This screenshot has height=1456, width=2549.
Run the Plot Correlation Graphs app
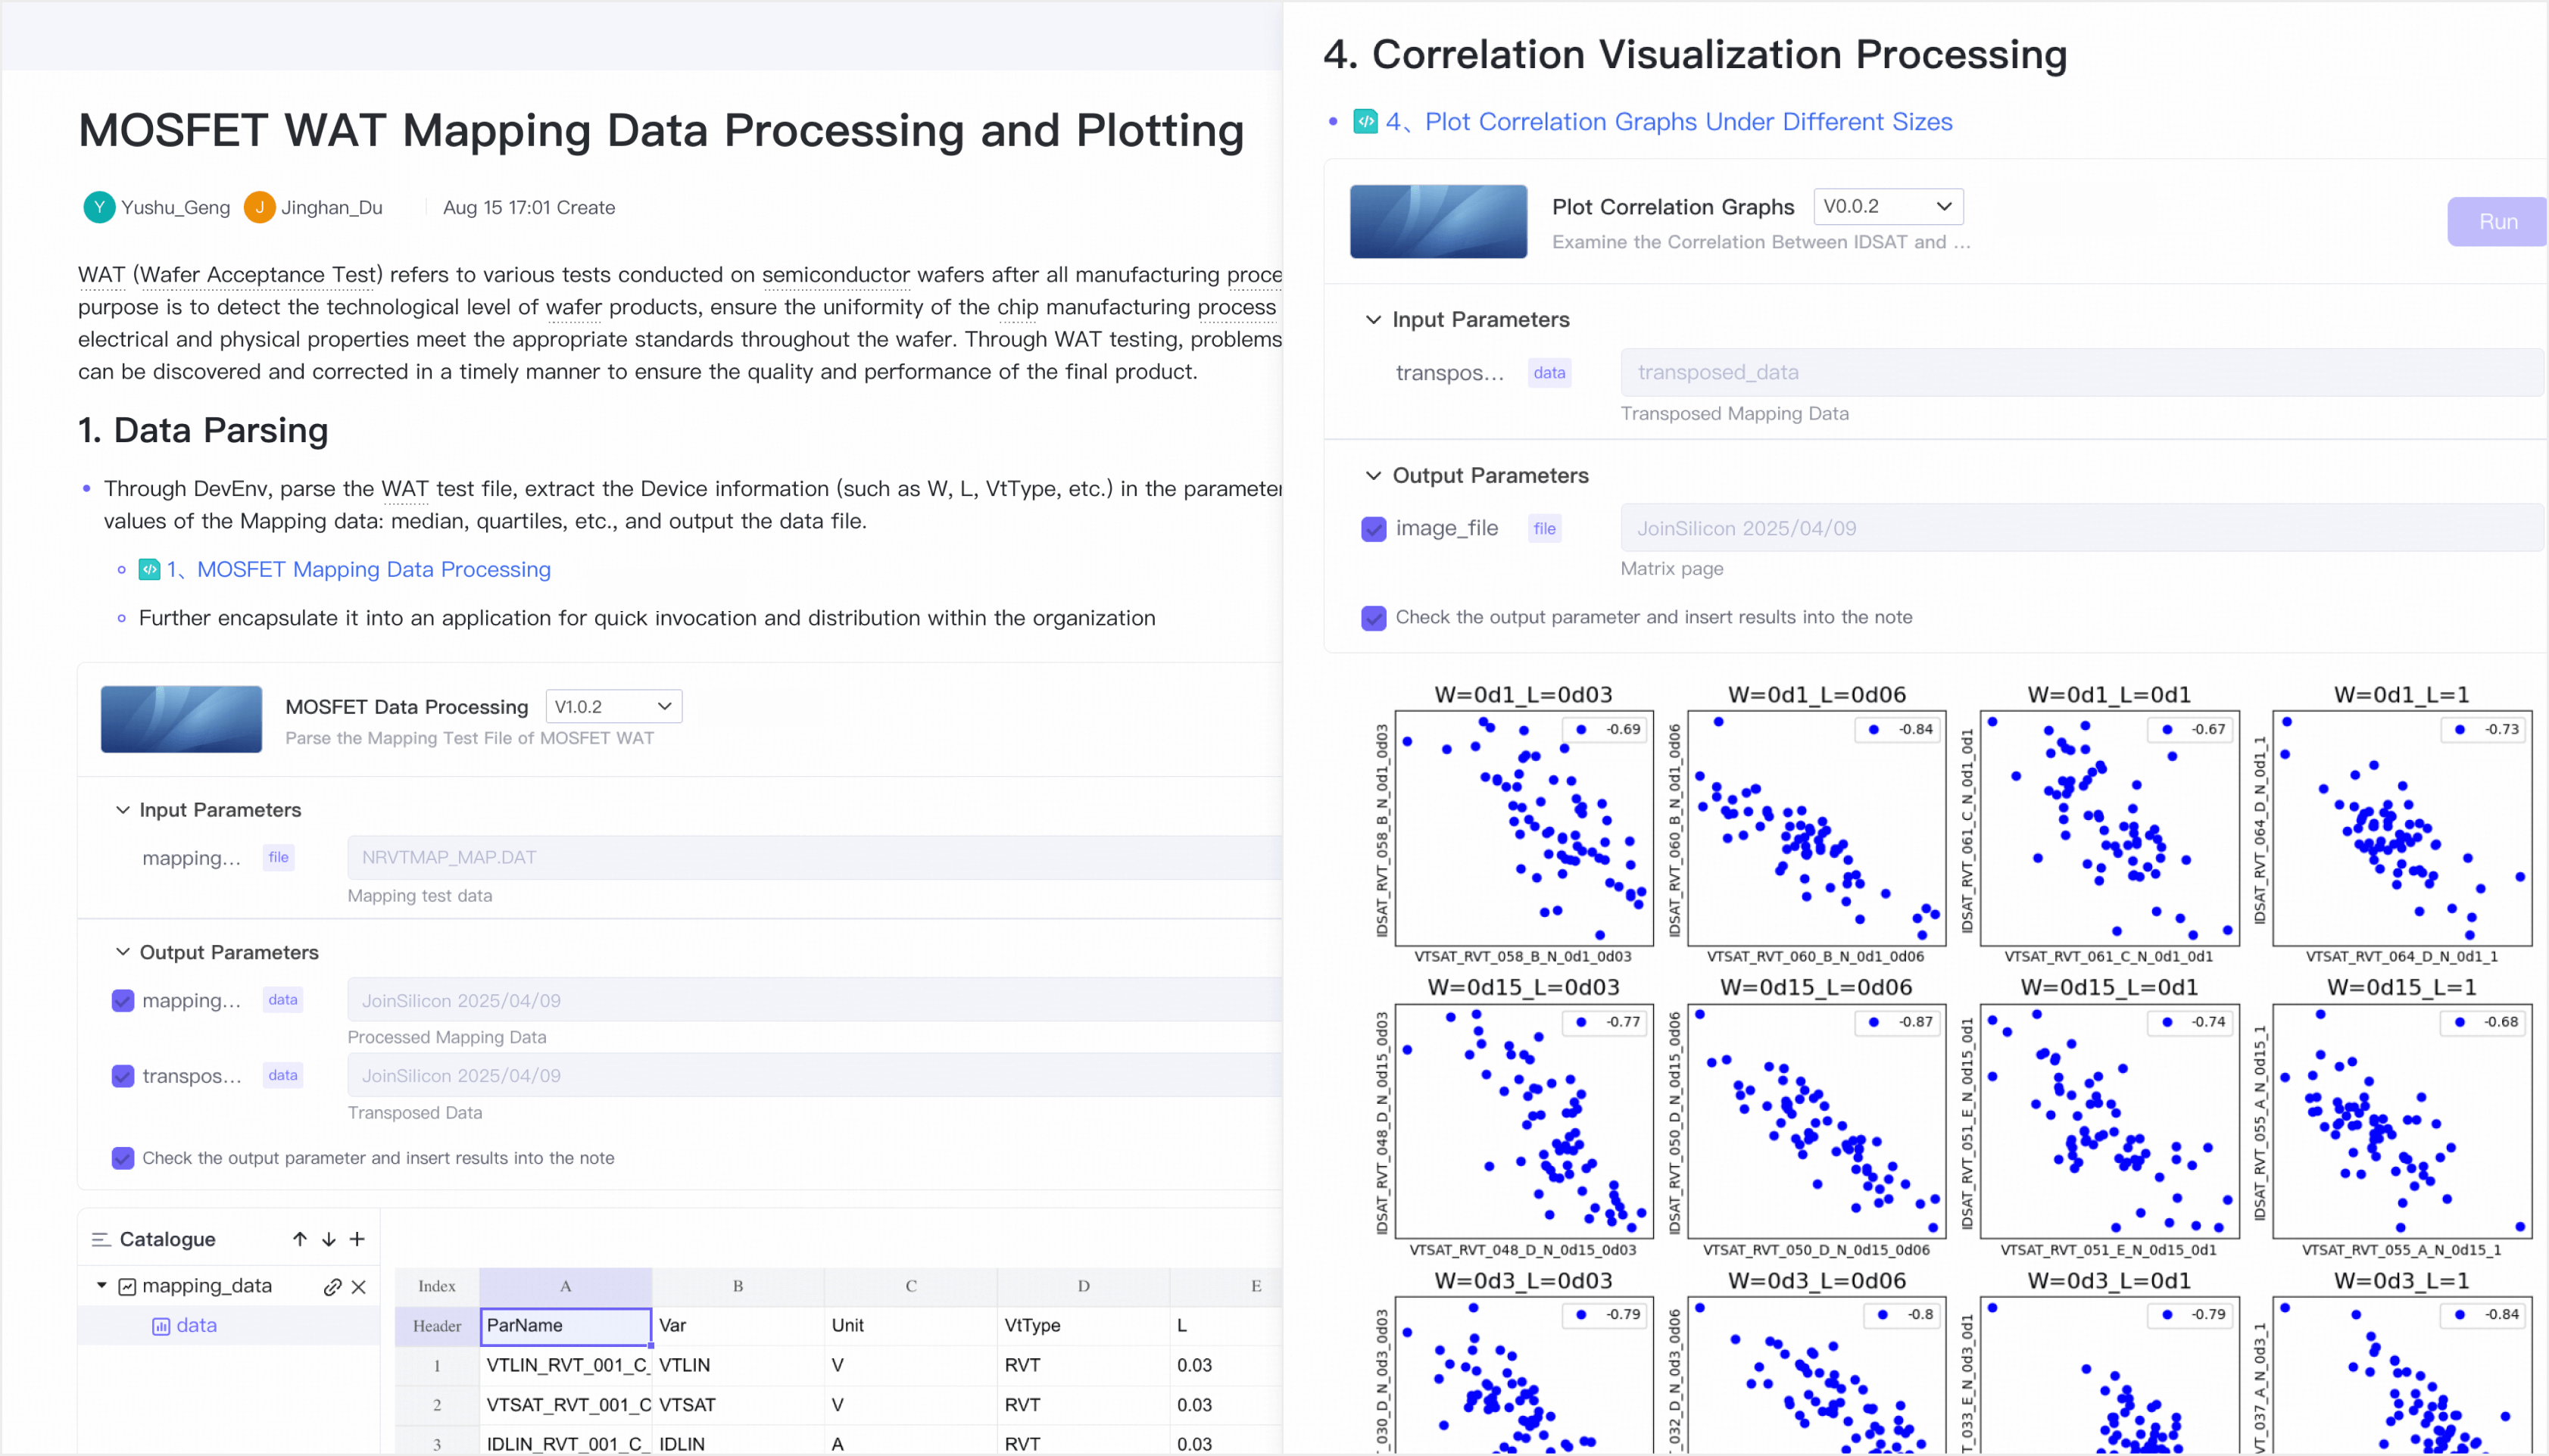click(2498, 221)
